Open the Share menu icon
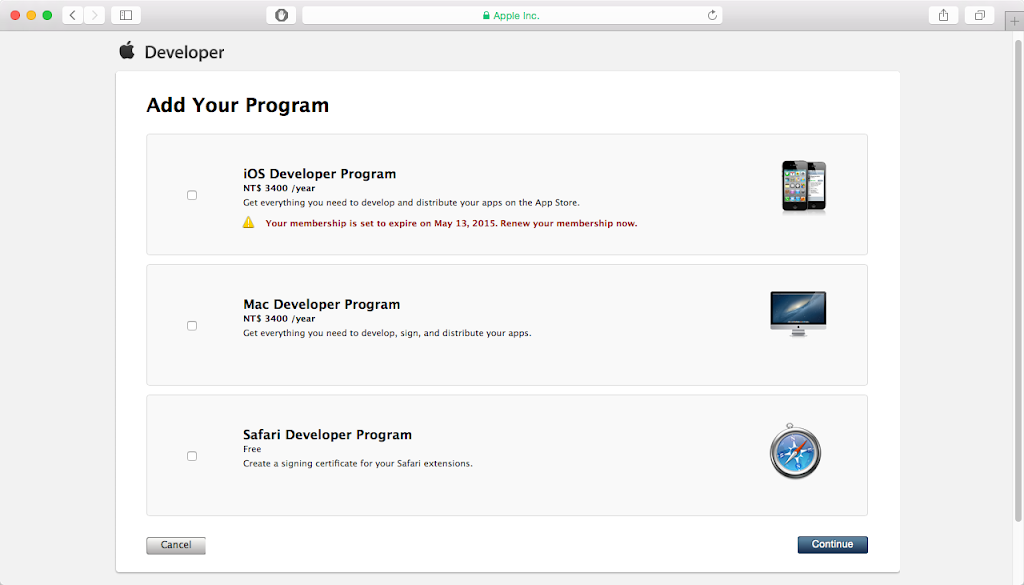Viewport: 1024px width, 585px height. point(943,15)
